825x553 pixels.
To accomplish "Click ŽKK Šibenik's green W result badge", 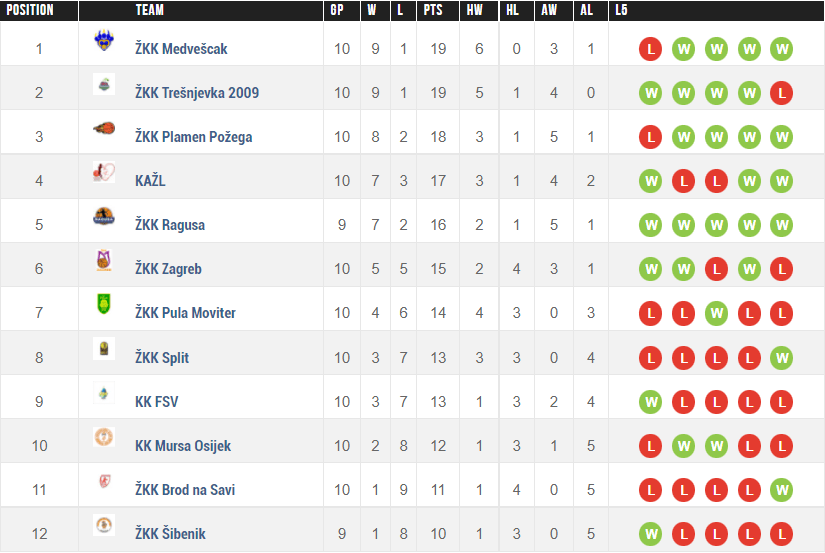I will [651, 534].
